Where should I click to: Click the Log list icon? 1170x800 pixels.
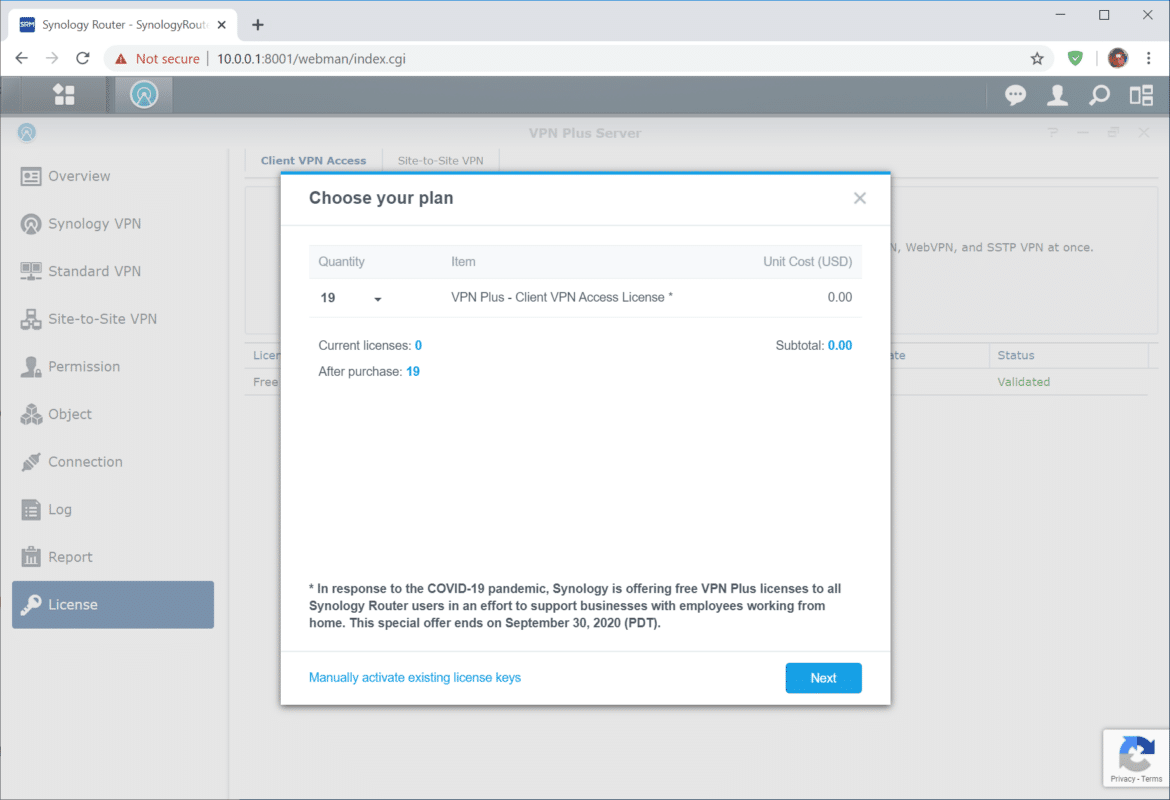coord(31,510)
